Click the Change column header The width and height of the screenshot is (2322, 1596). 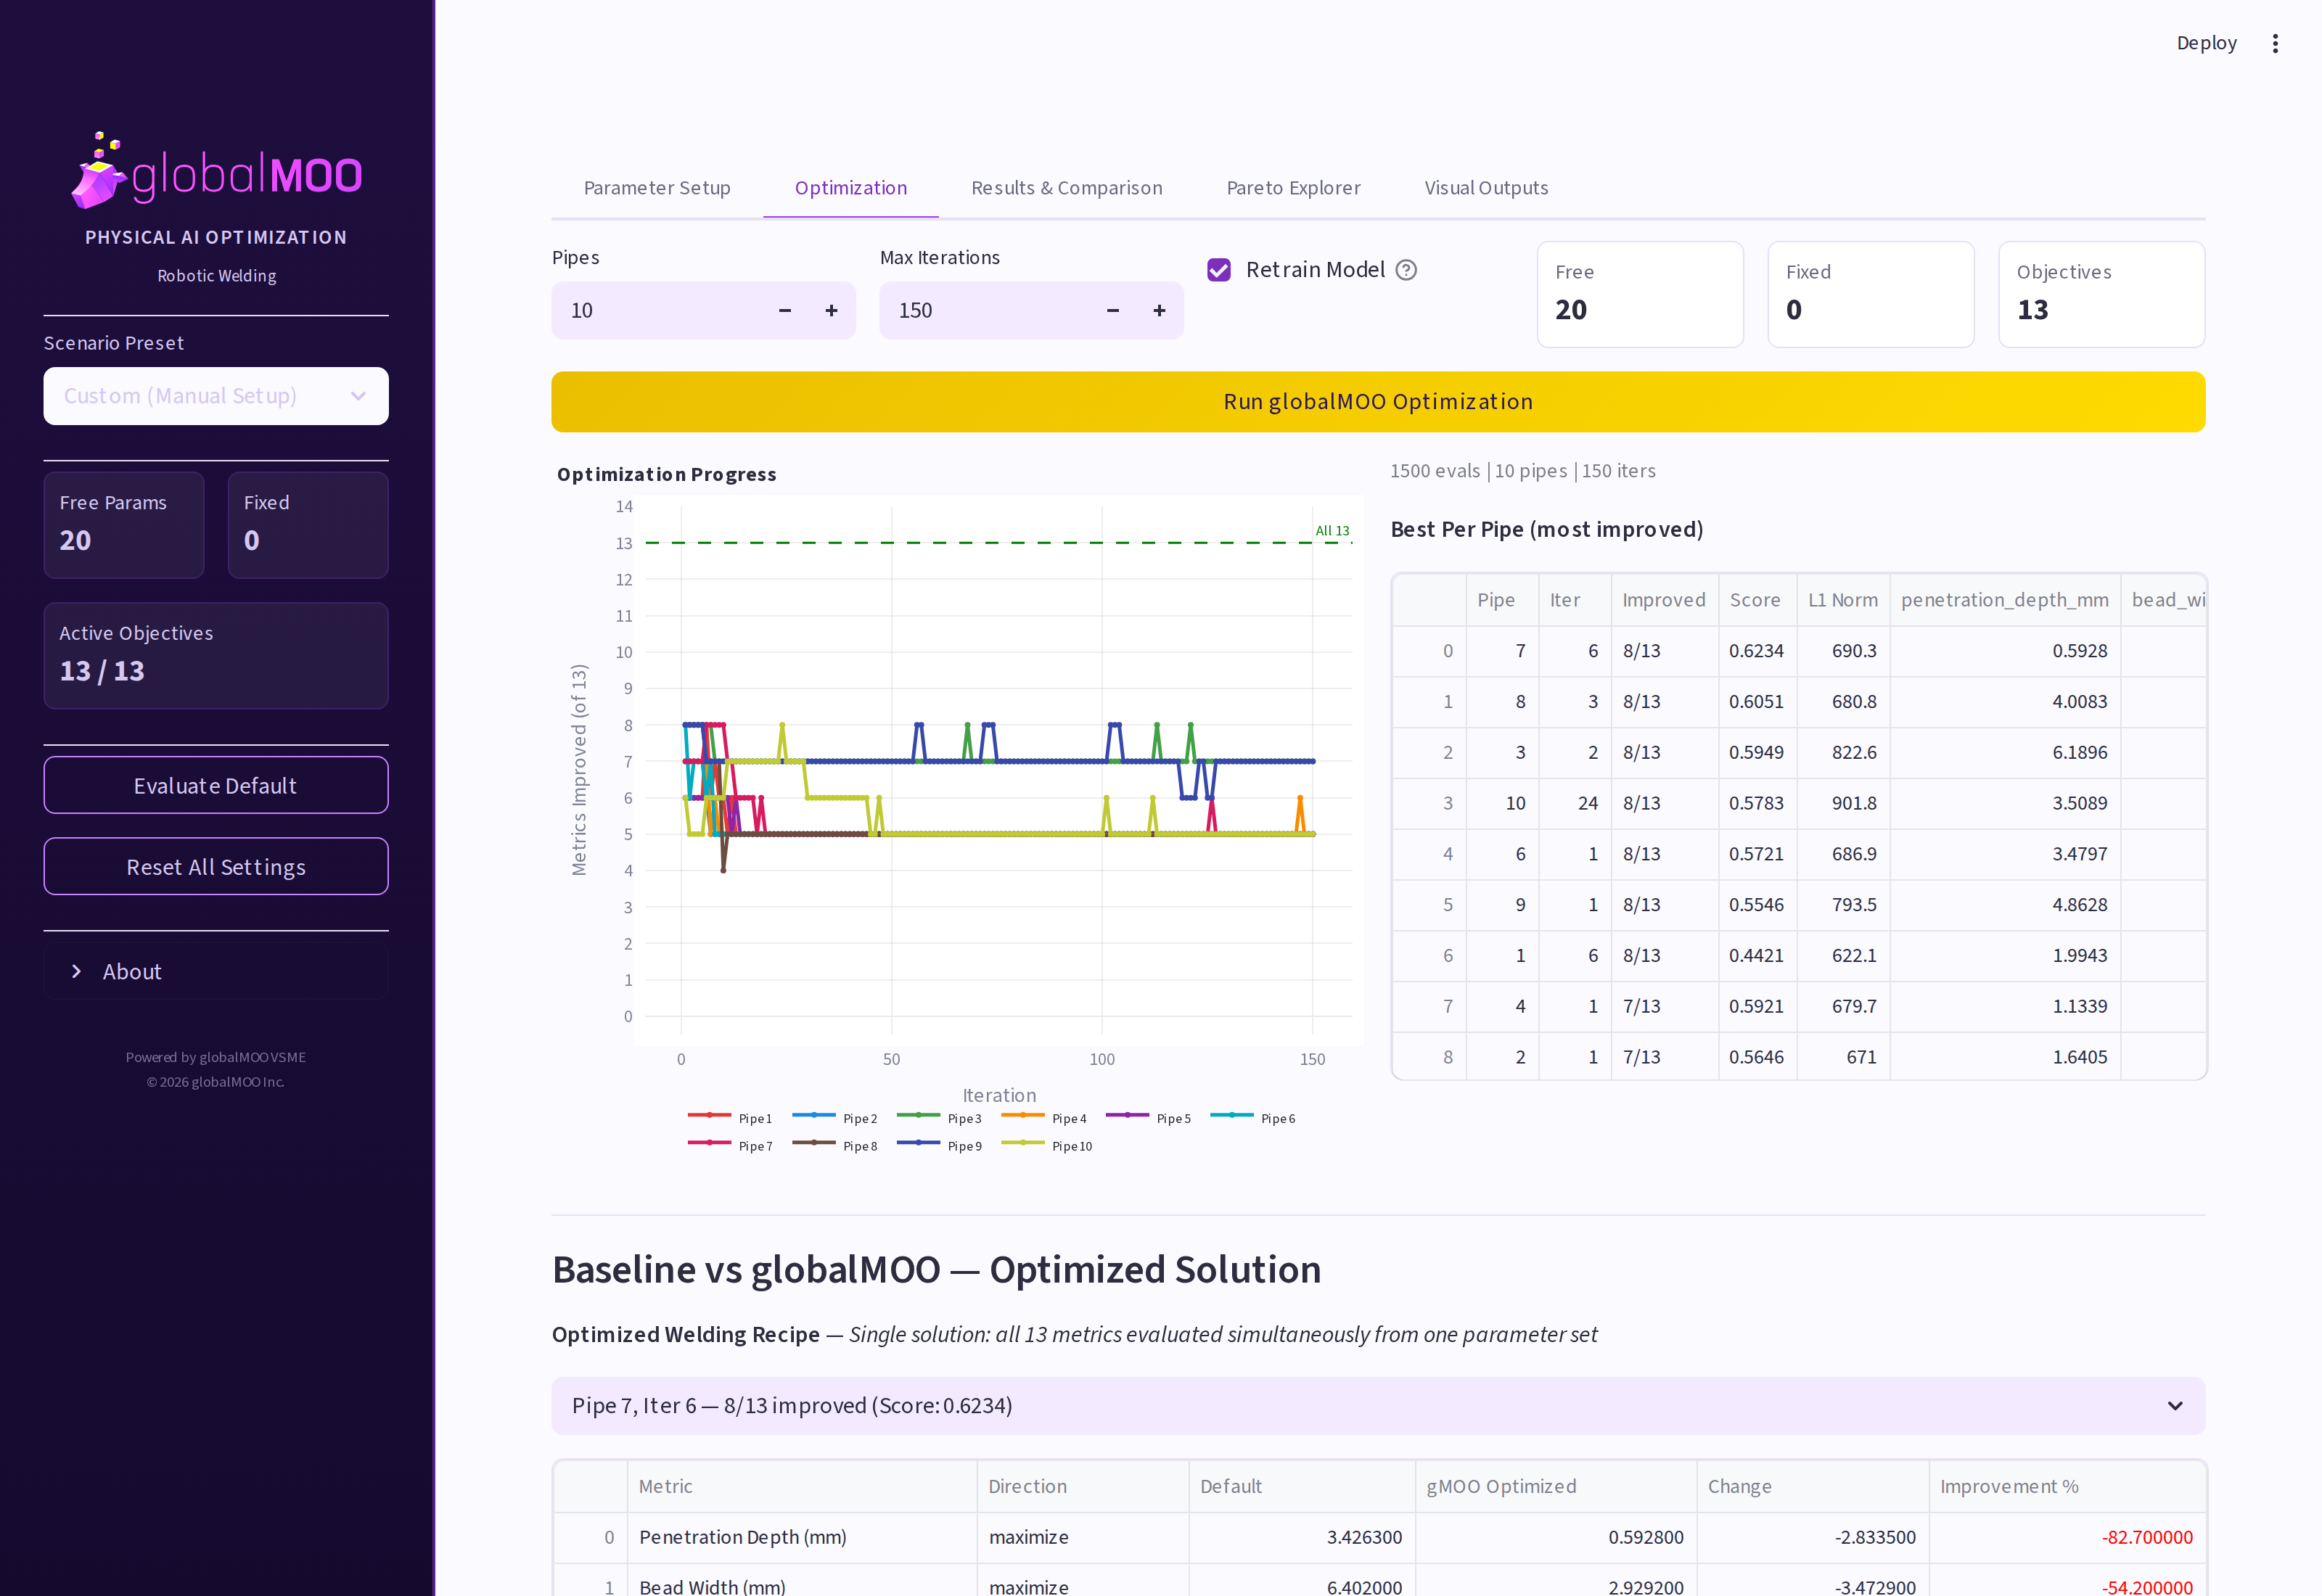click(x=1812, y=1486)
